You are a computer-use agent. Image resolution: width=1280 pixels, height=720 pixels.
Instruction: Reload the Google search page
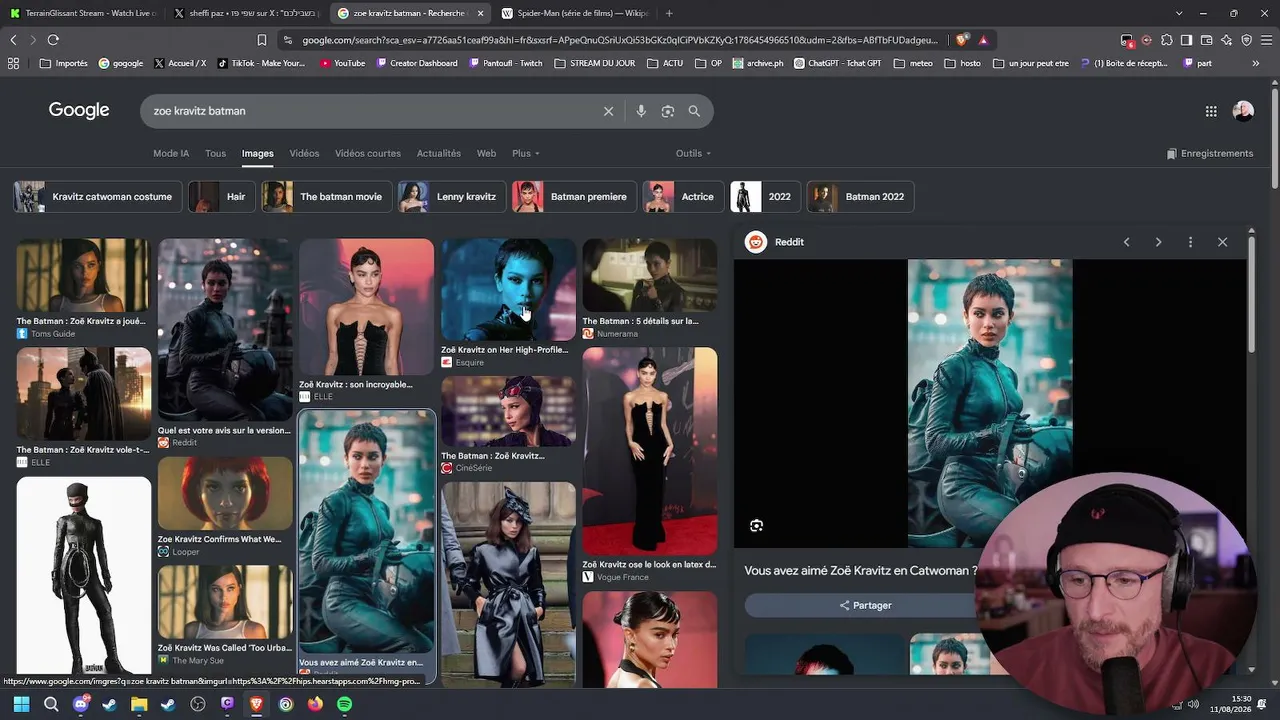(x=53, y=40)
